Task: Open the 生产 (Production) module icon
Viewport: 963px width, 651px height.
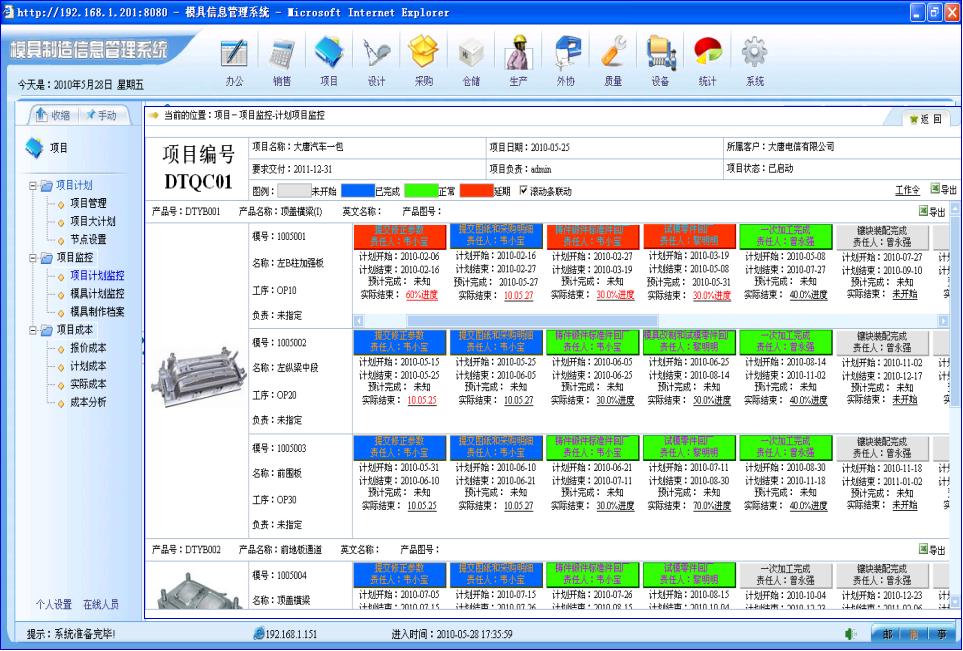Action: (x=518, y=52)
